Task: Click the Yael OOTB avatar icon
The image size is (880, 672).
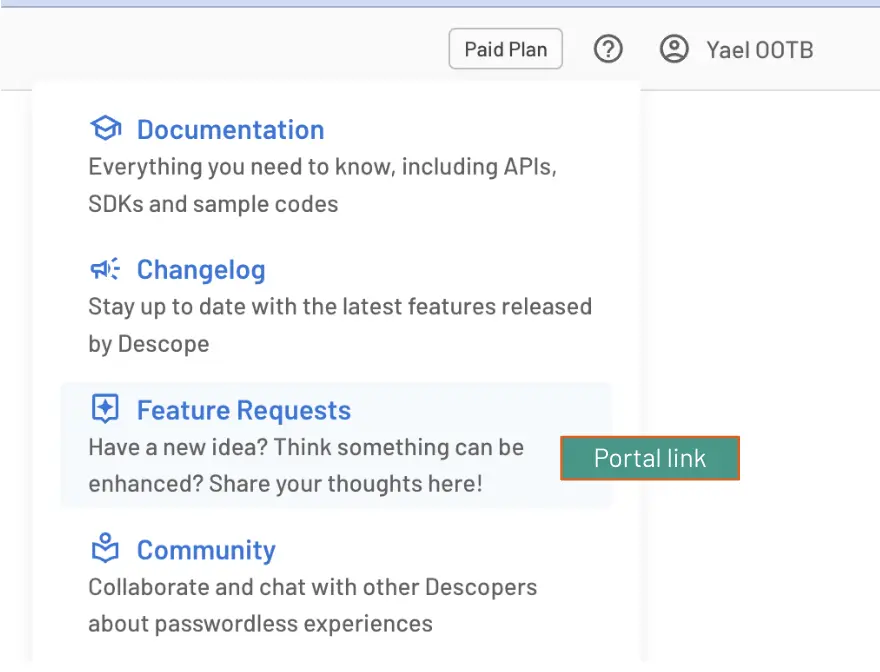Action: click(674, 48)
